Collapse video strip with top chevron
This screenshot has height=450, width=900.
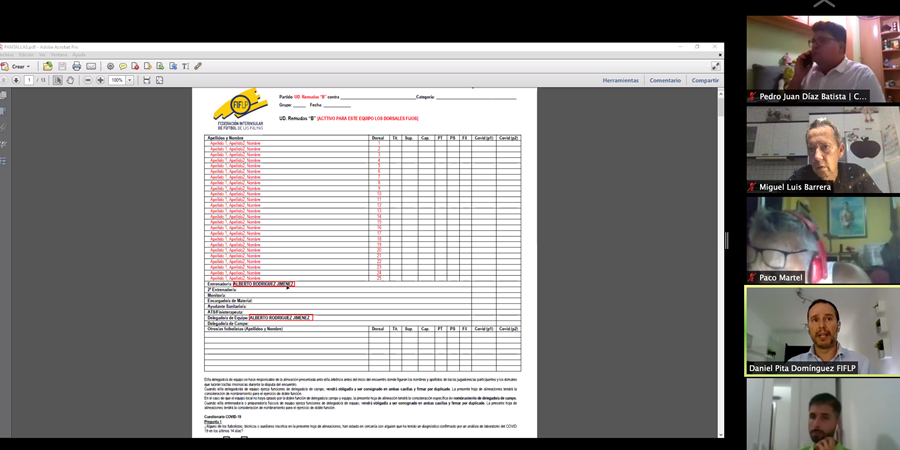click(823, 5)
